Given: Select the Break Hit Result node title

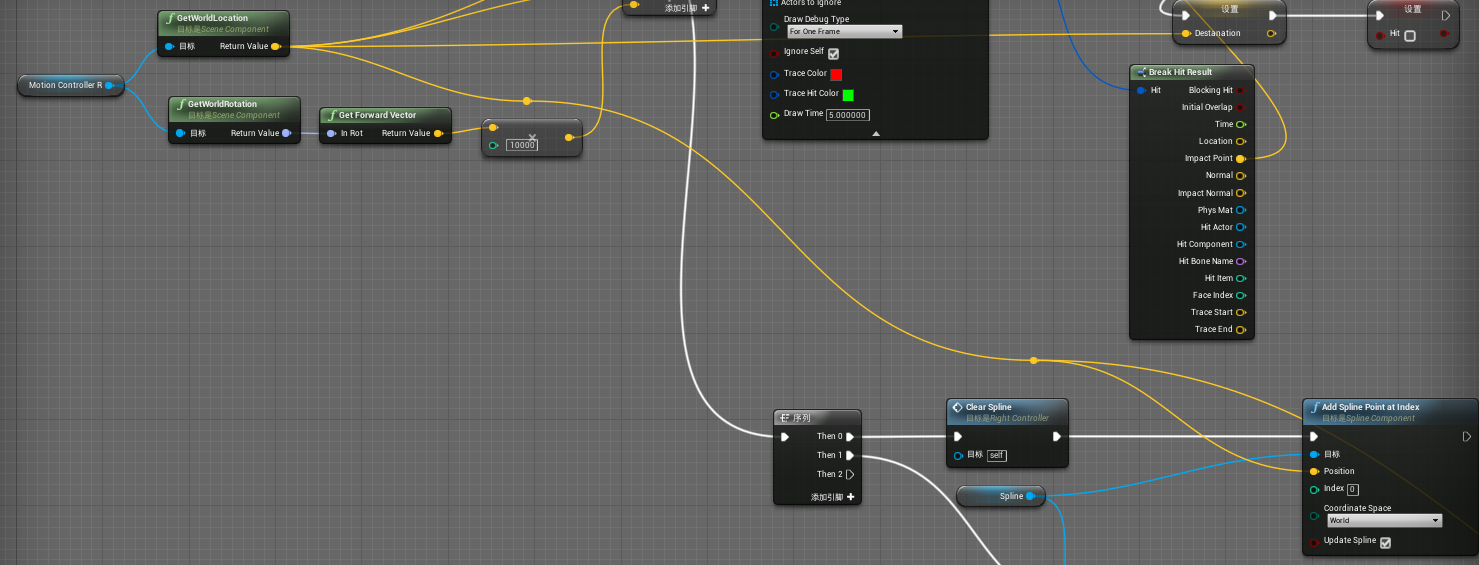Looking at the screenshot, I should point(1180,72).
